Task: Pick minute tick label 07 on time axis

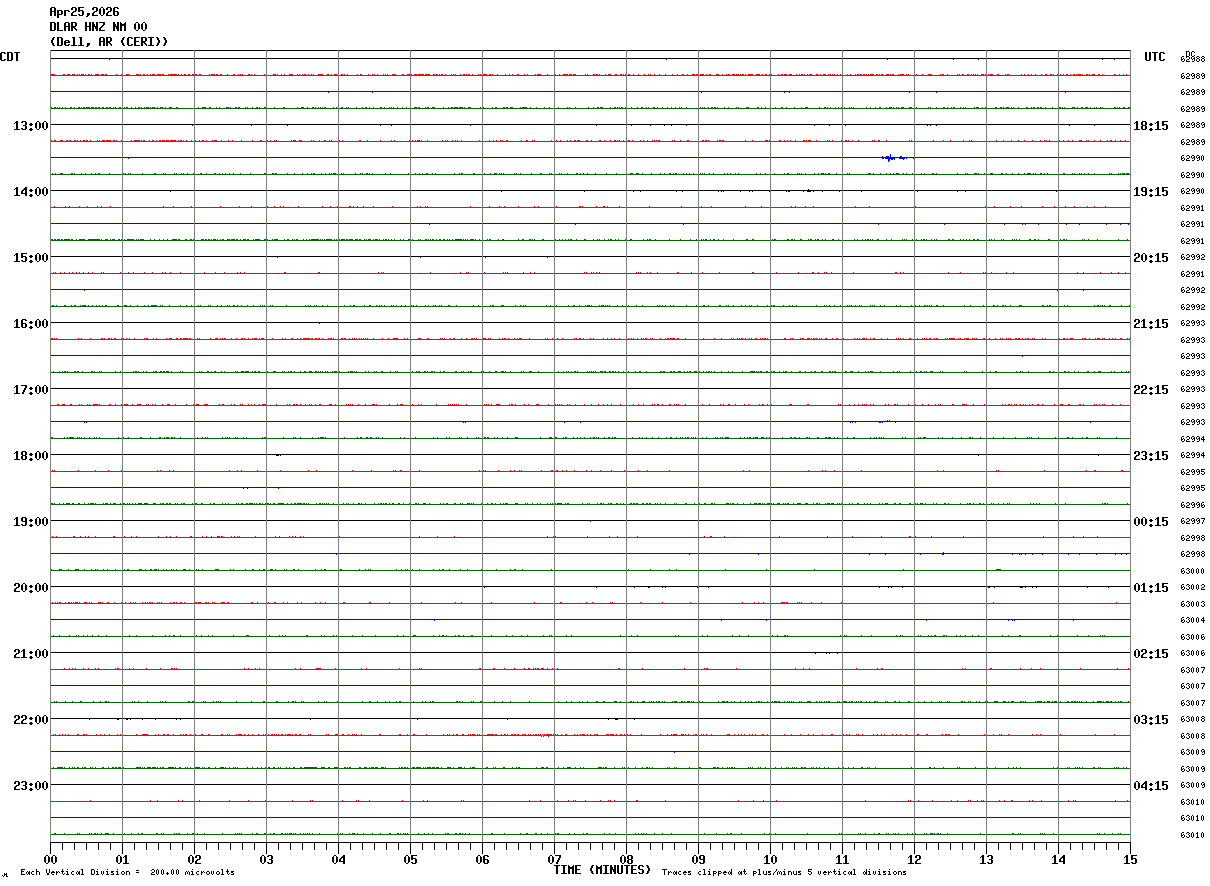Action: pos(554,859)
